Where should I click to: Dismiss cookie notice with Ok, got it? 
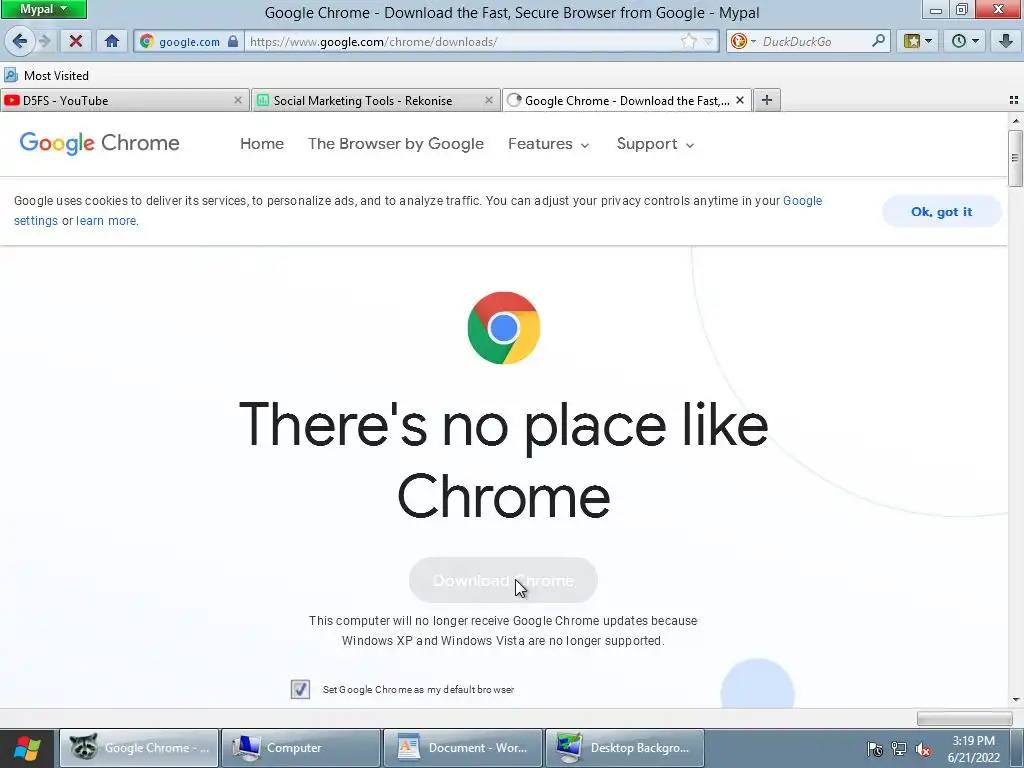941,212
